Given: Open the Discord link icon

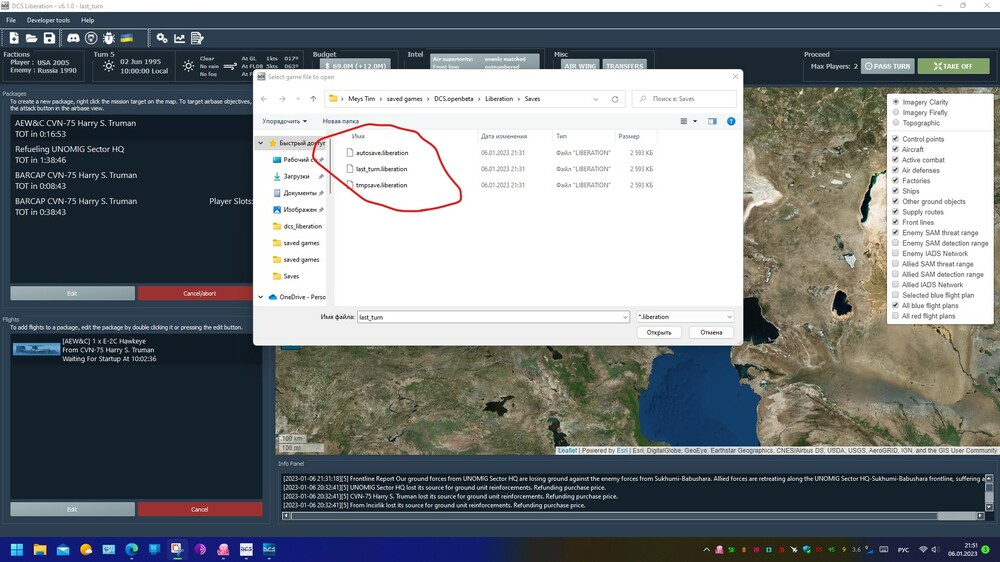Looking at the screenshot, I should 73,38.
